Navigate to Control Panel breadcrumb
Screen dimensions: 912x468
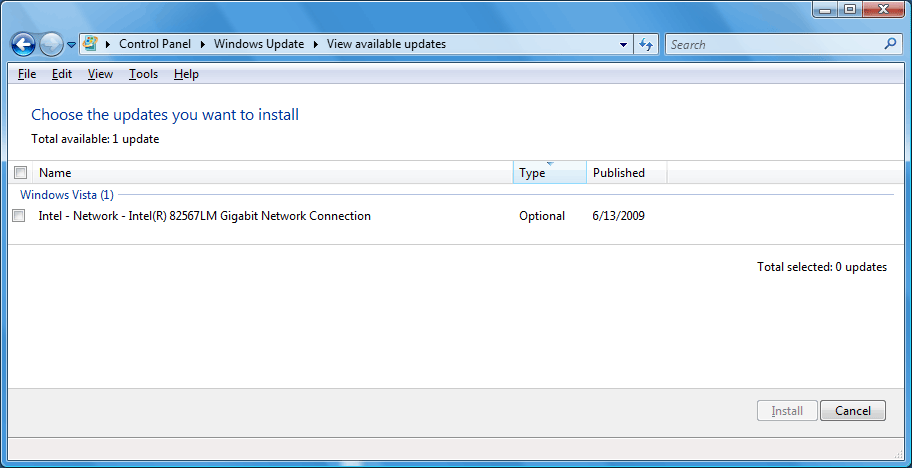point(155,44)
